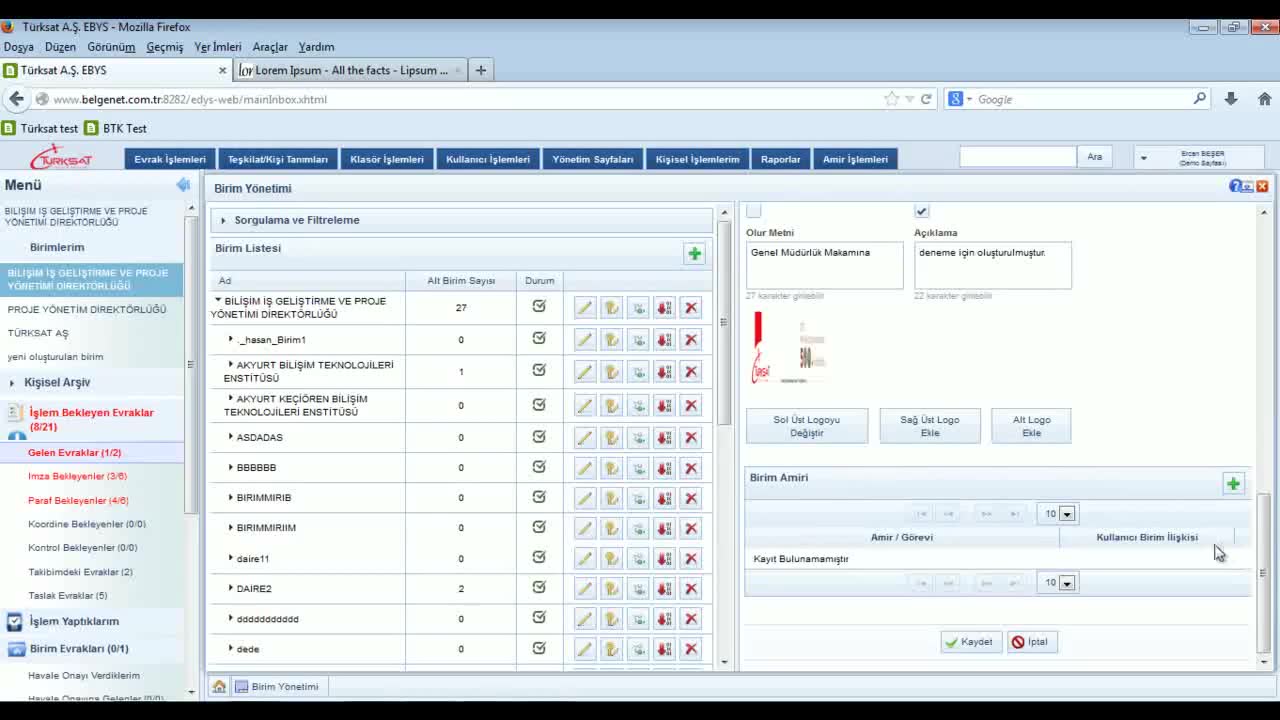This screenshot has width=1280, height=720.
Task: Click red X delete icon for BBBBBB row
Action: 691,468
